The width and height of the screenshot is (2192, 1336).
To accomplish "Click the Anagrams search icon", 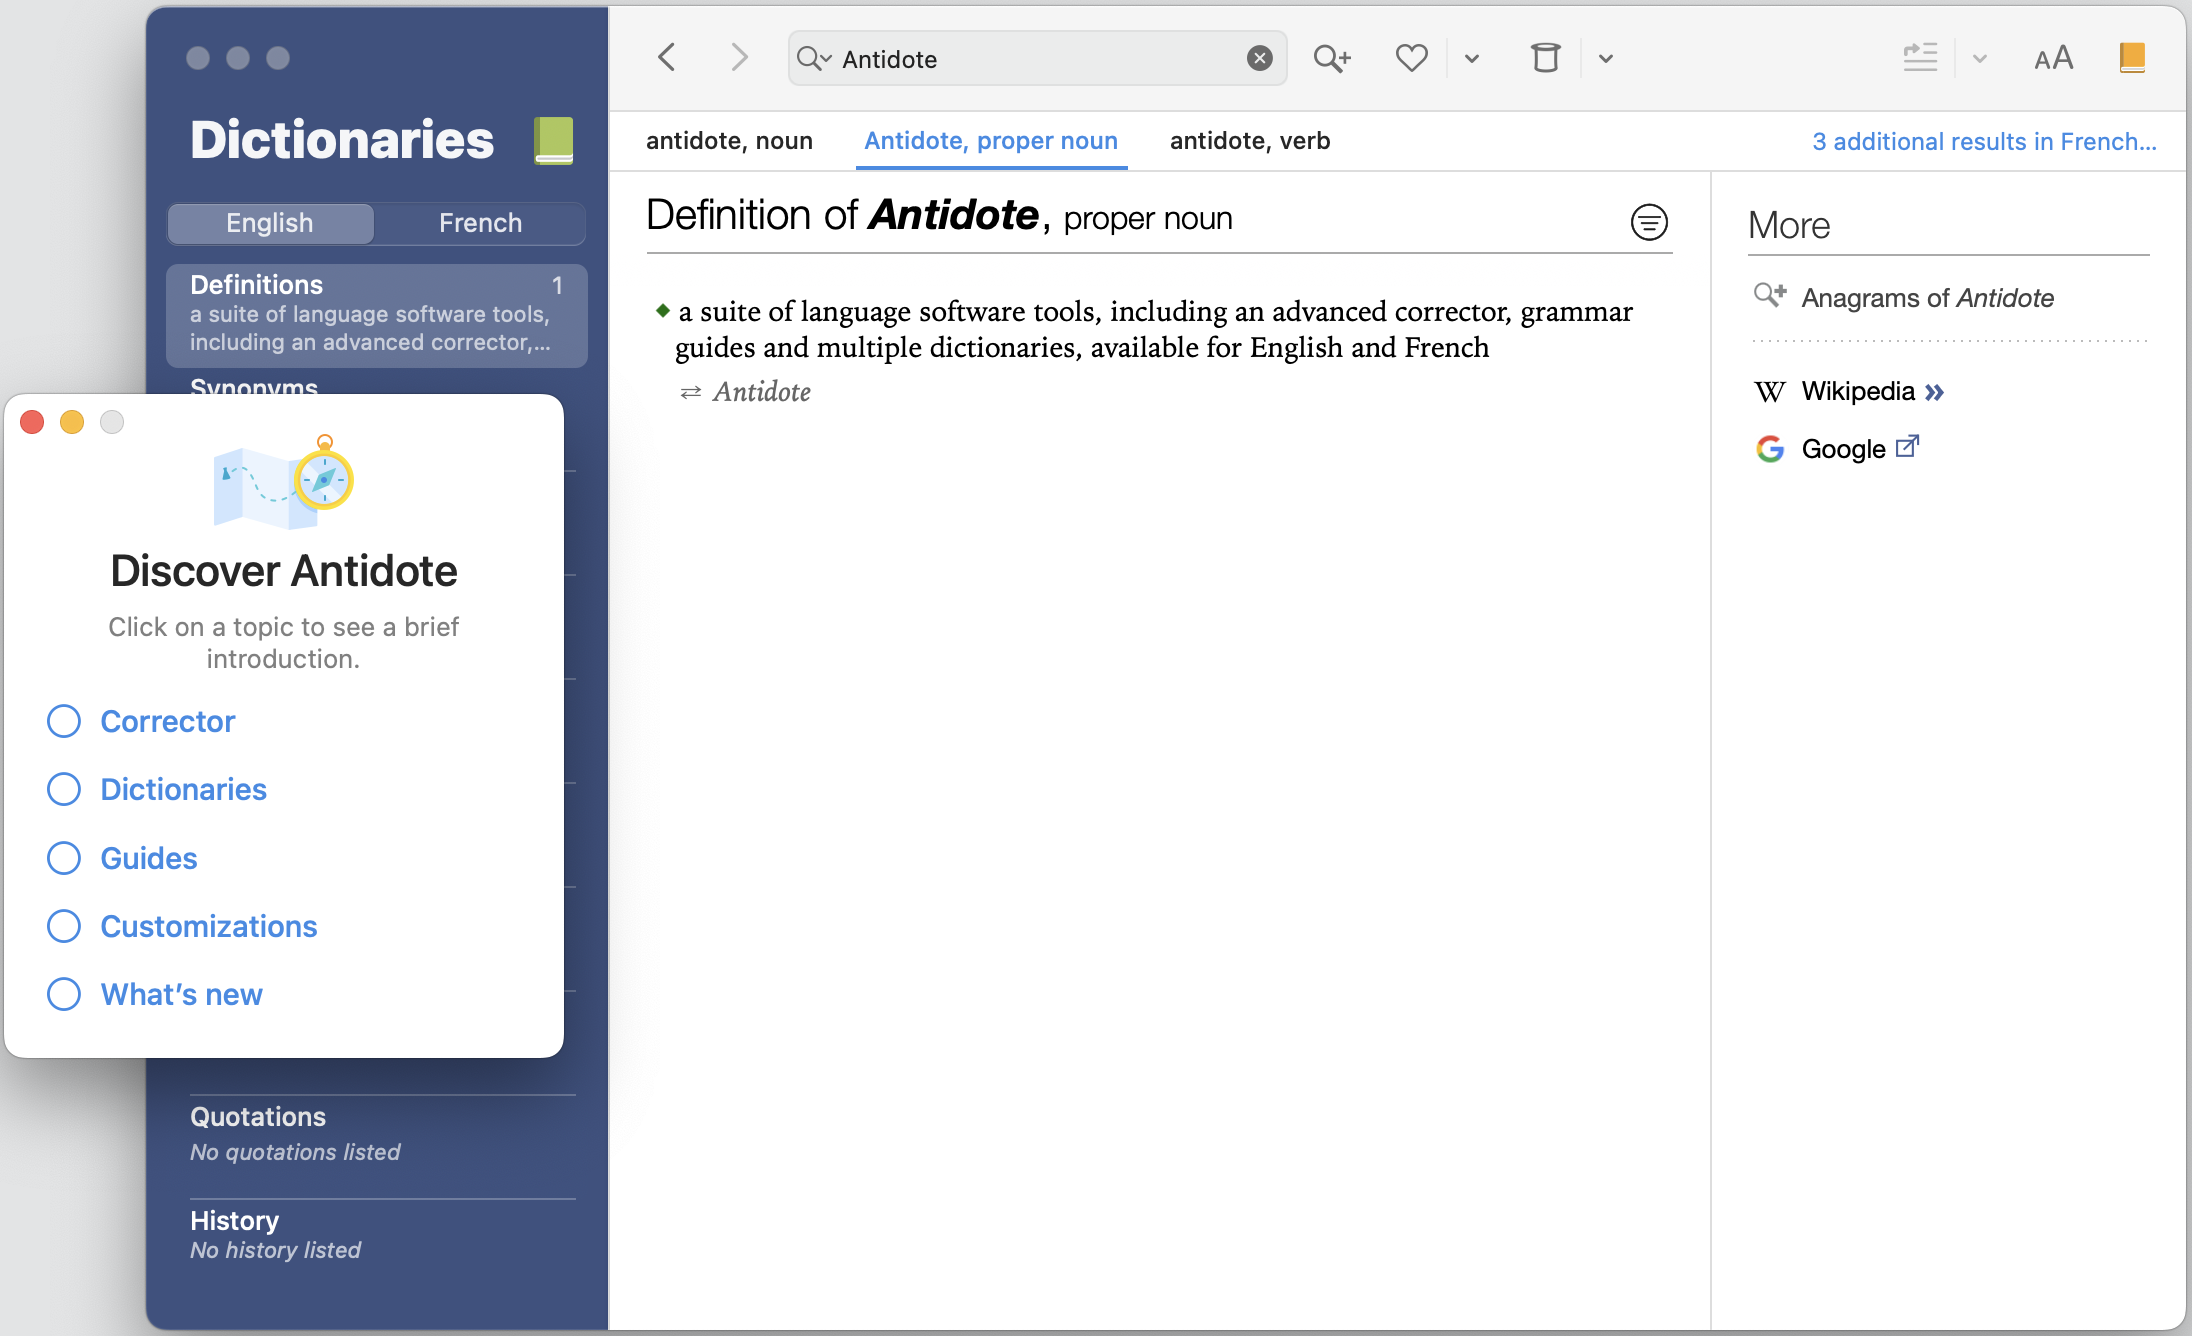I will click(x=1770, y=296).
